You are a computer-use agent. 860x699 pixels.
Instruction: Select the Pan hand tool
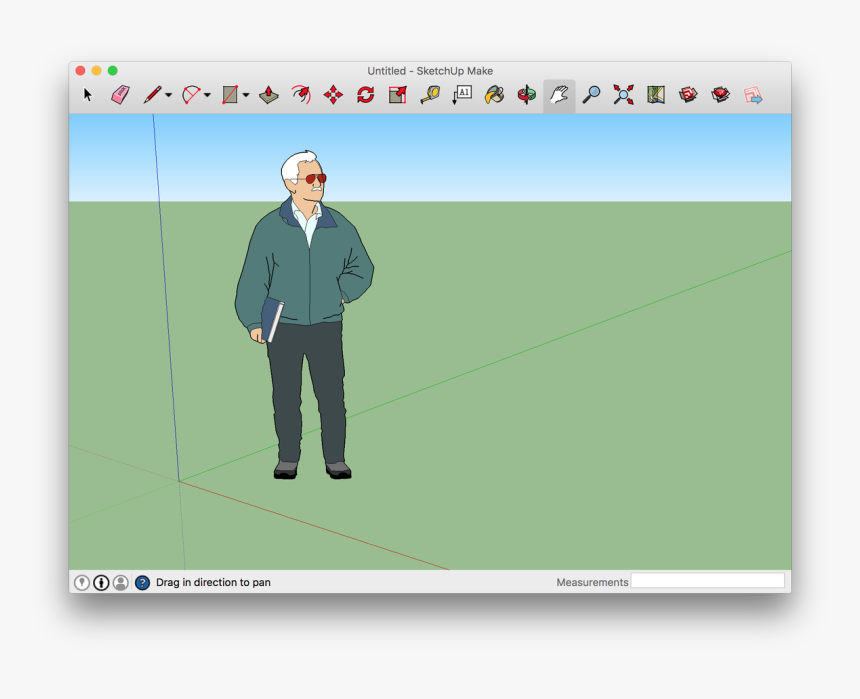(x=559, y=95)
